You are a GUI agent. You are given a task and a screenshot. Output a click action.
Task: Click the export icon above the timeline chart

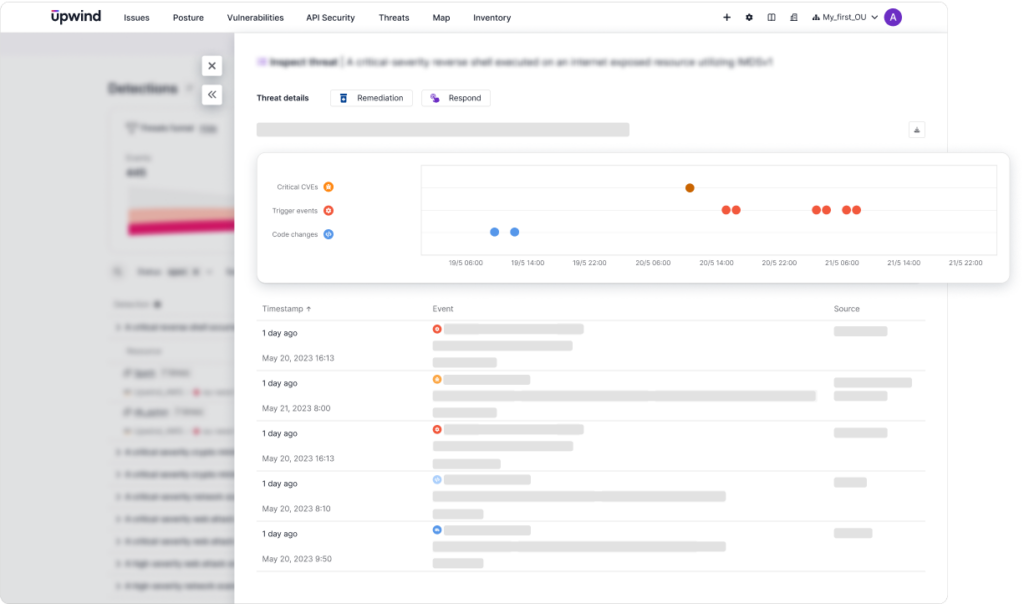(916, 129)
